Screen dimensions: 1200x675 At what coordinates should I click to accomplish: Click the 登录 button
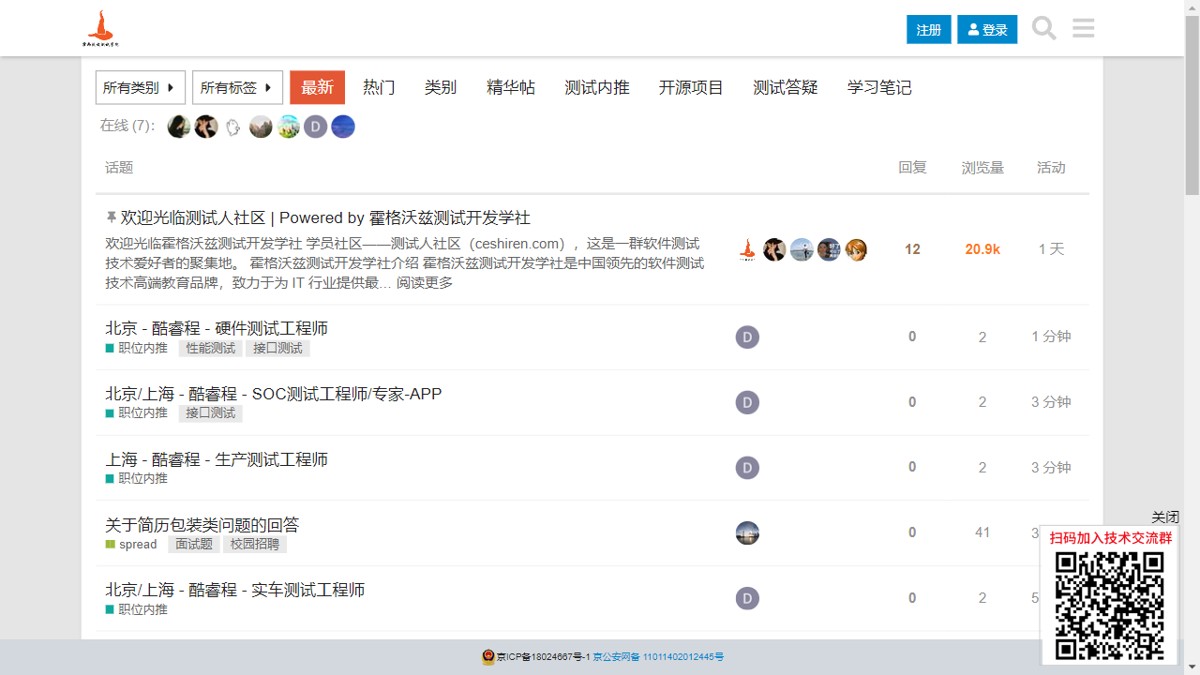point(987,30)
